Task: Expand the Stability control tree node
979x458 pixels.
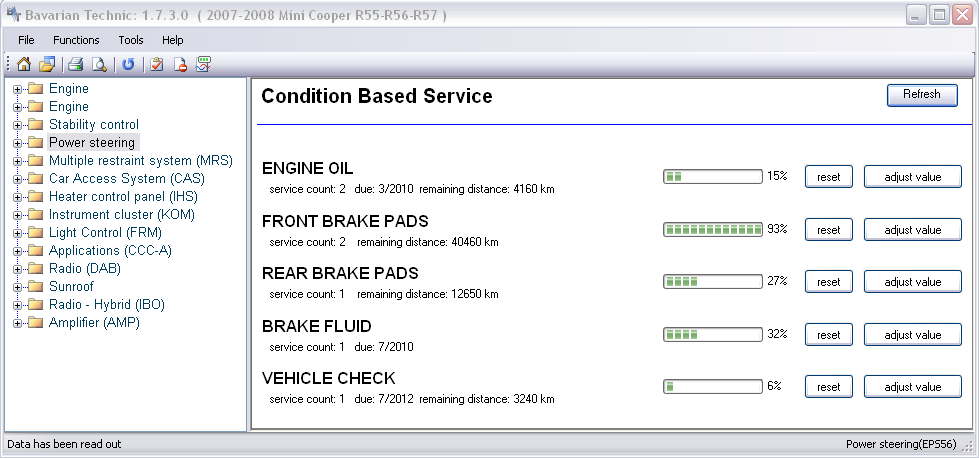Action: point(17,125)
